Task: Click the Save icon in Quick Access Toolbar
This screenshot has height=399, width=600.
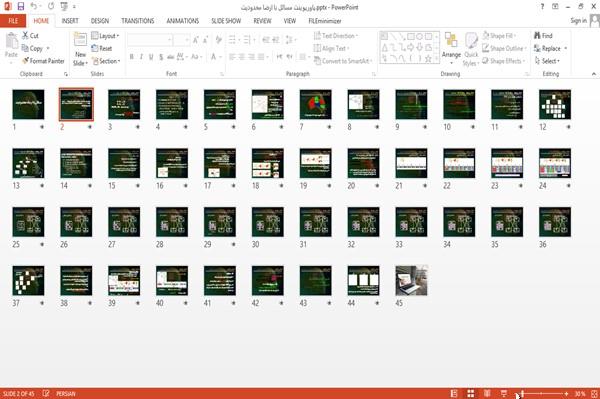Action: (21, 7)
